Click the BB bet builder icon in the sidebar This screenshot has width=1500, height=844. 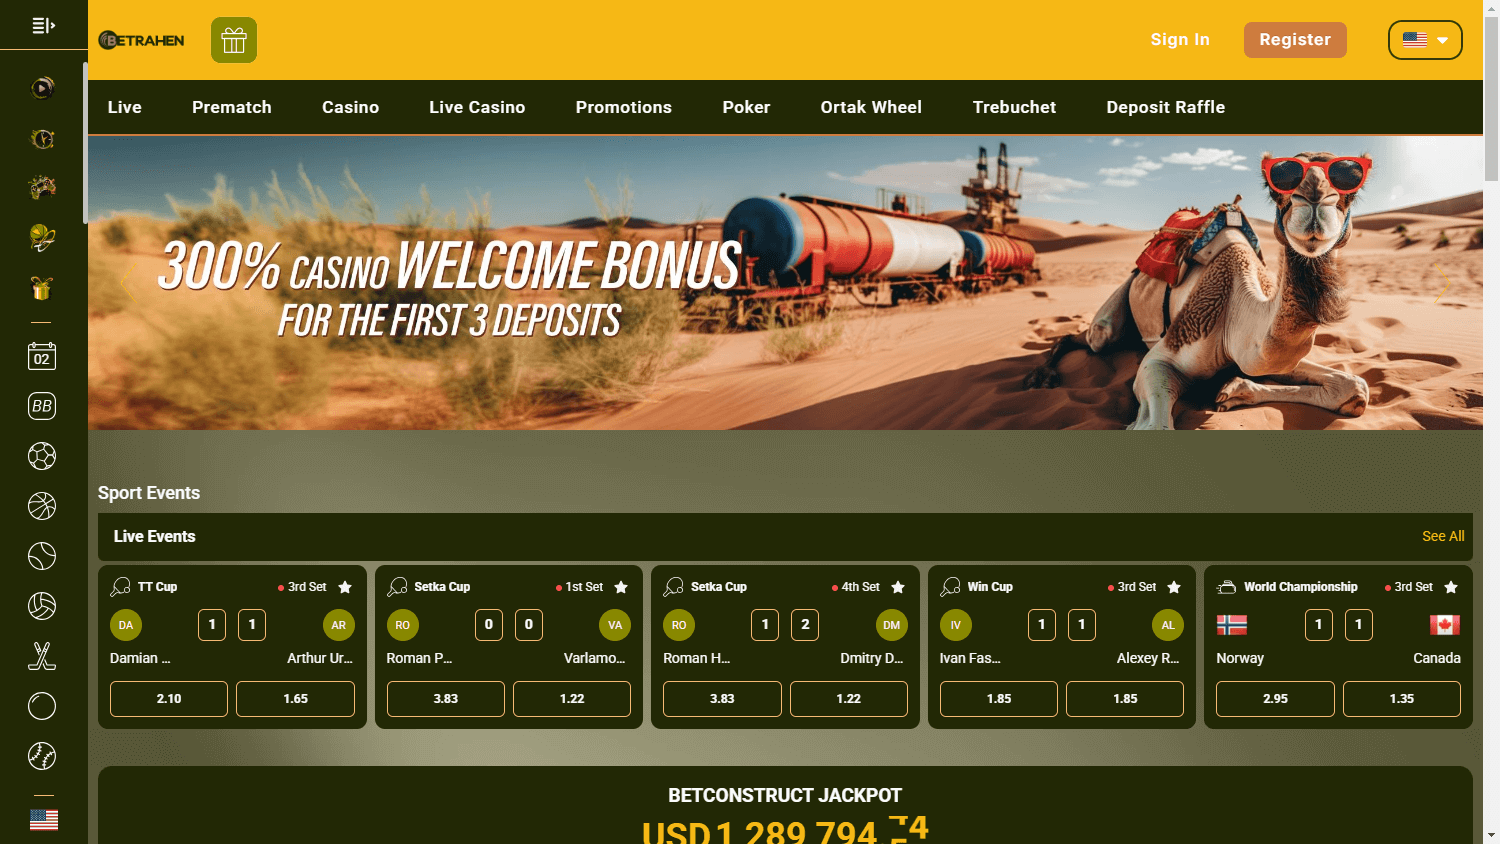point(42,406)
